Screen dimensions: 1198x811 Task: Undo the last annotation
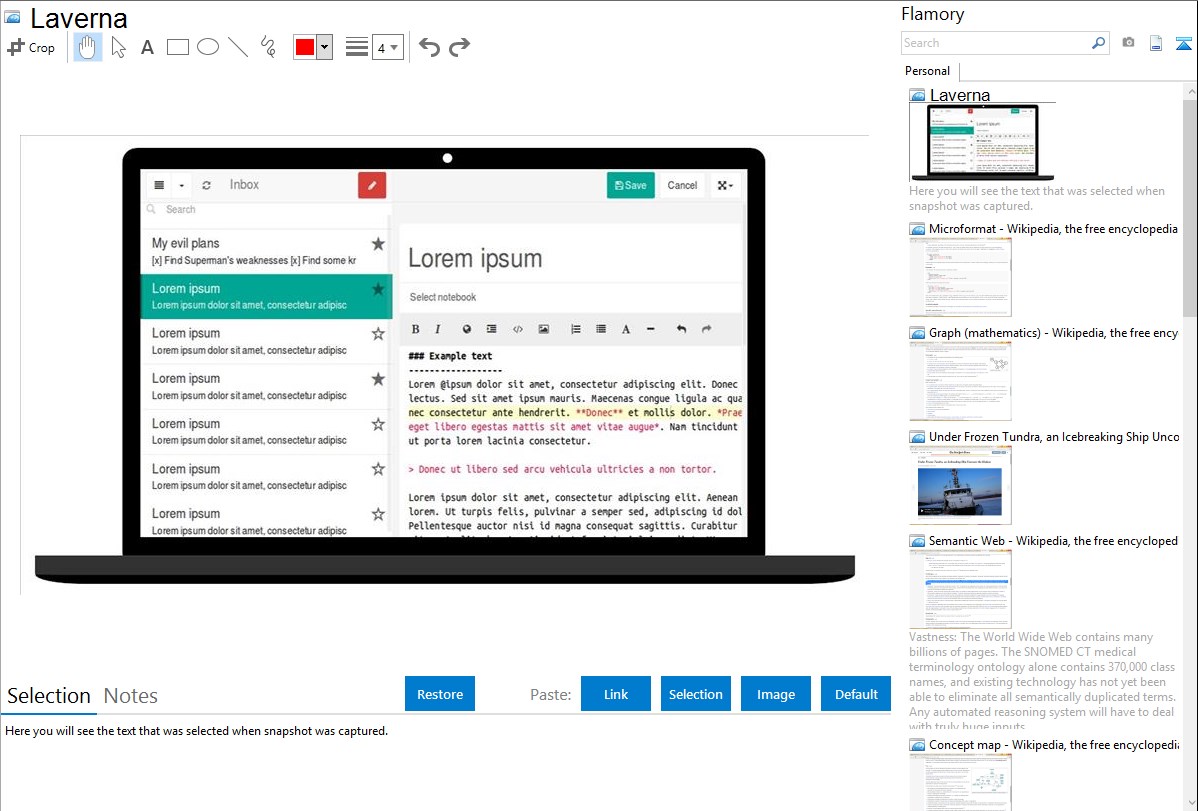pyautogui.click(x=429, y=47)
